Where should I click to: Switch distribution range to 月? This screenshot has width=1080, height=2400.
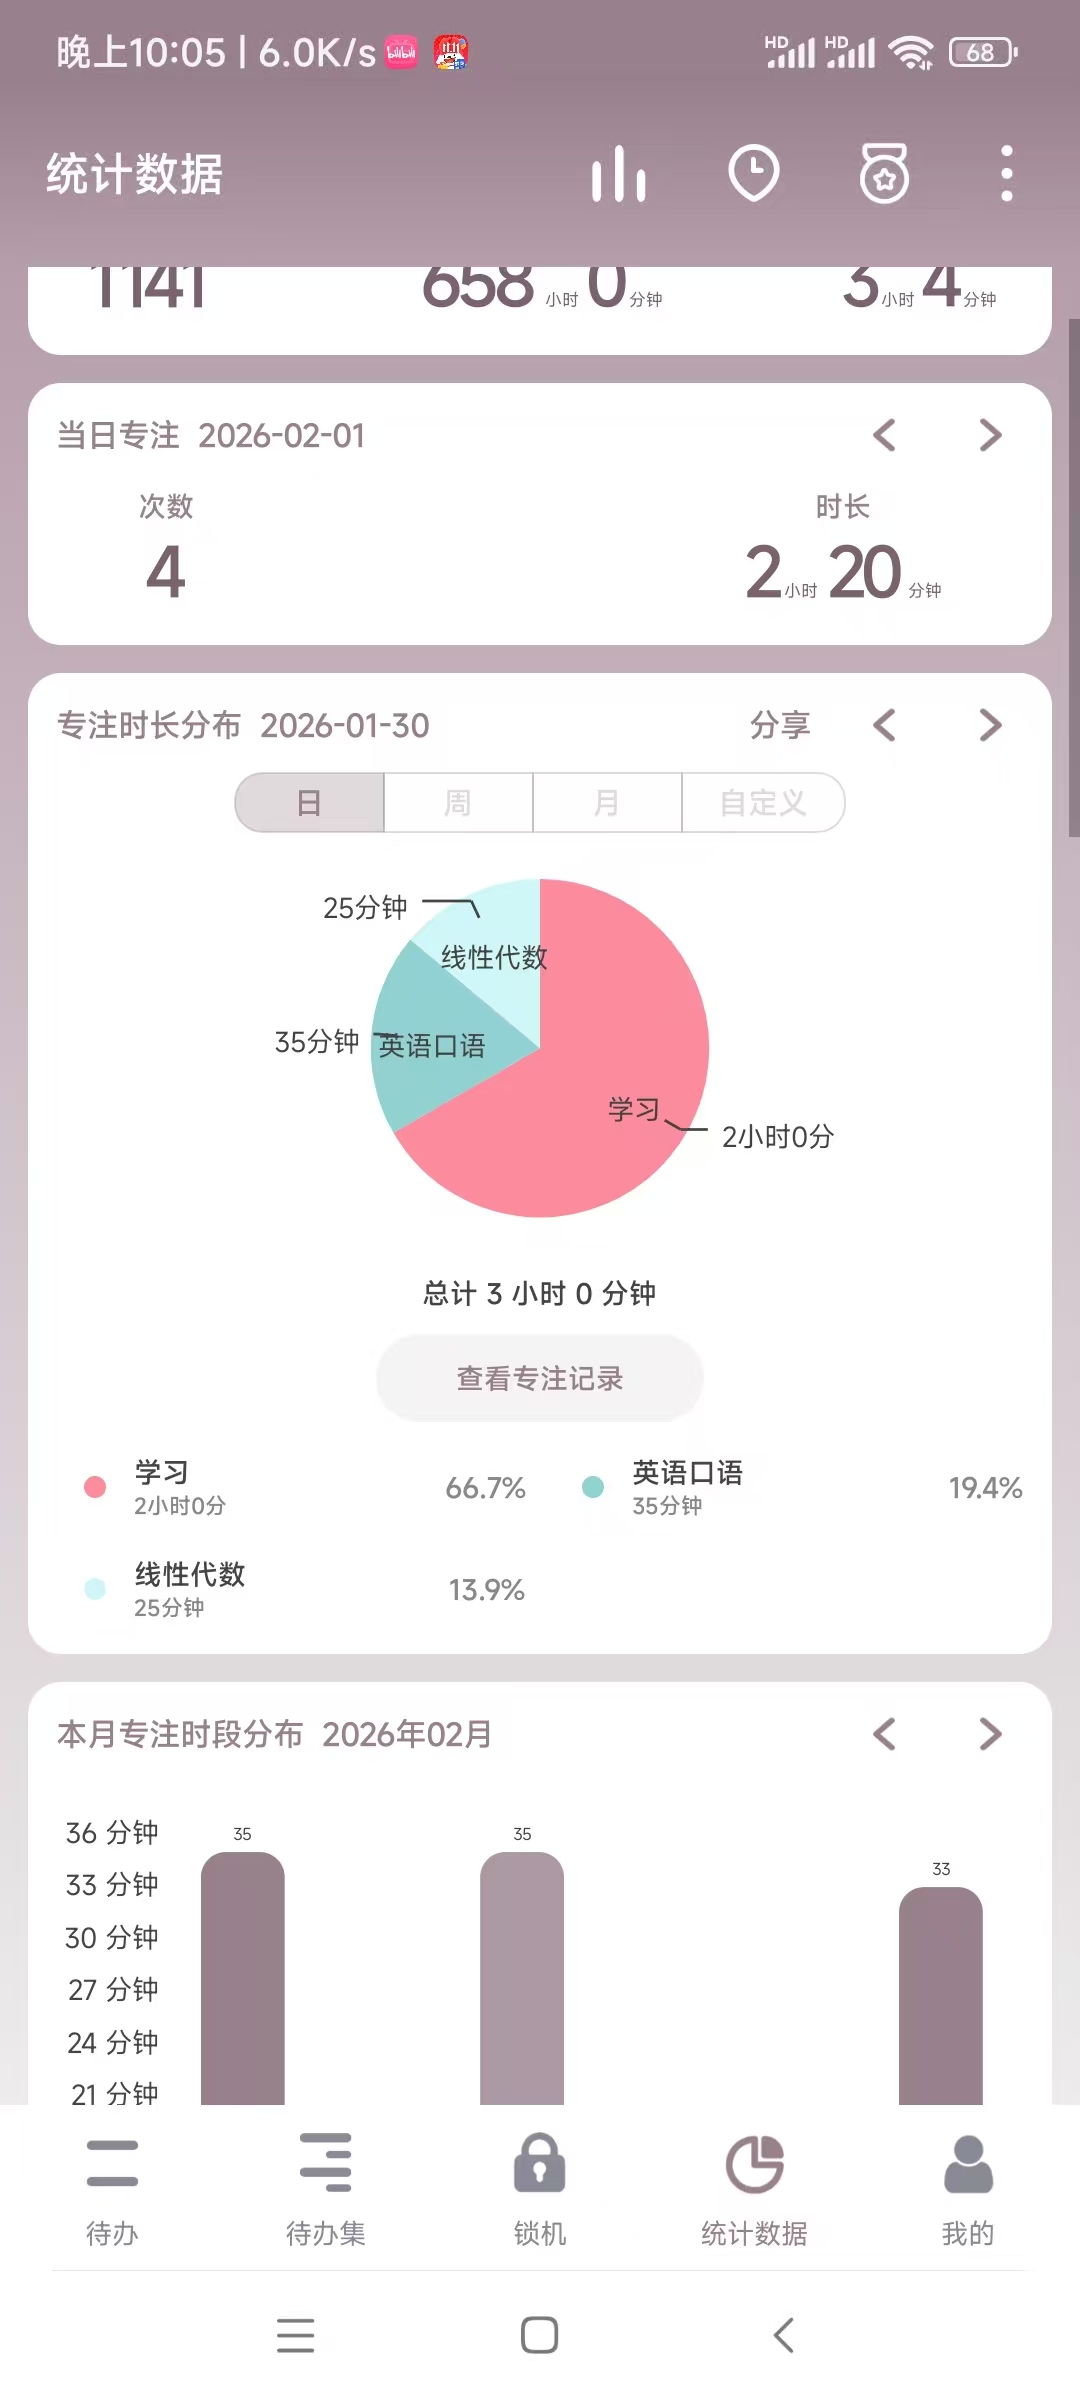coord(607,802)
